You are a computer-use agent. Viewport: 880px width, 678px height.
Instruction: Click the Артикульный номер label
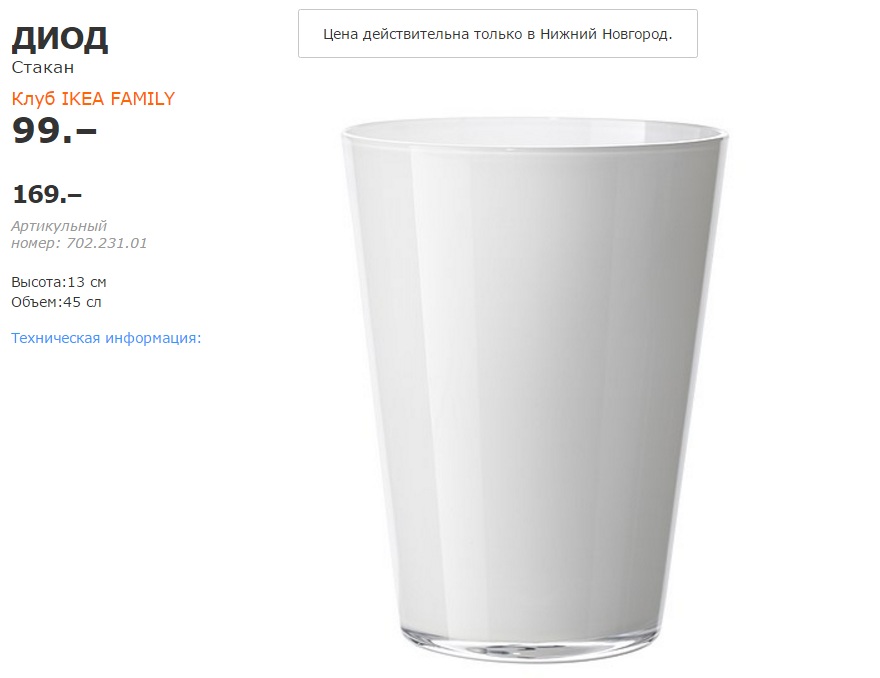[x=59, y=235]
